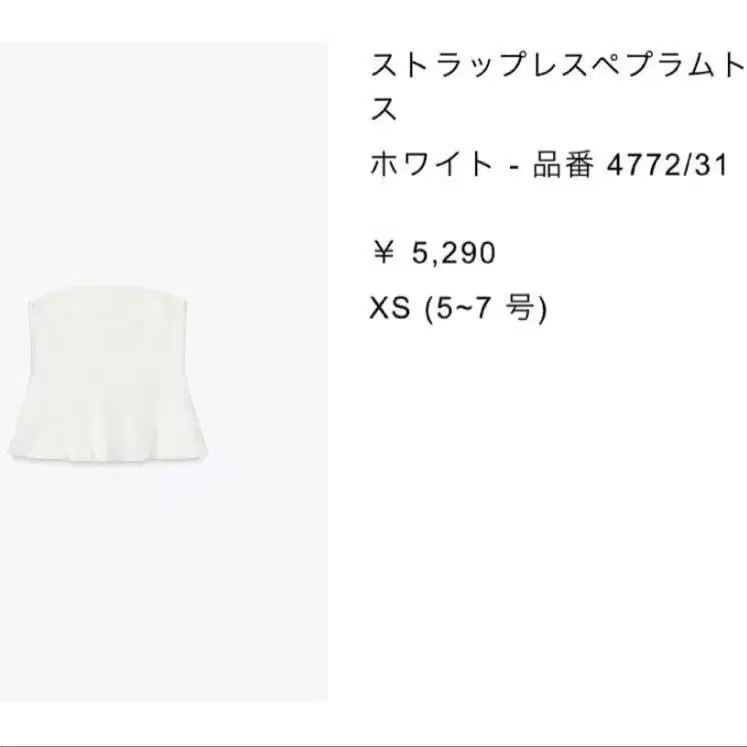Viewport: 747px width, 747px height.
Task: Click the gray background above the garment
Action: 163,162
